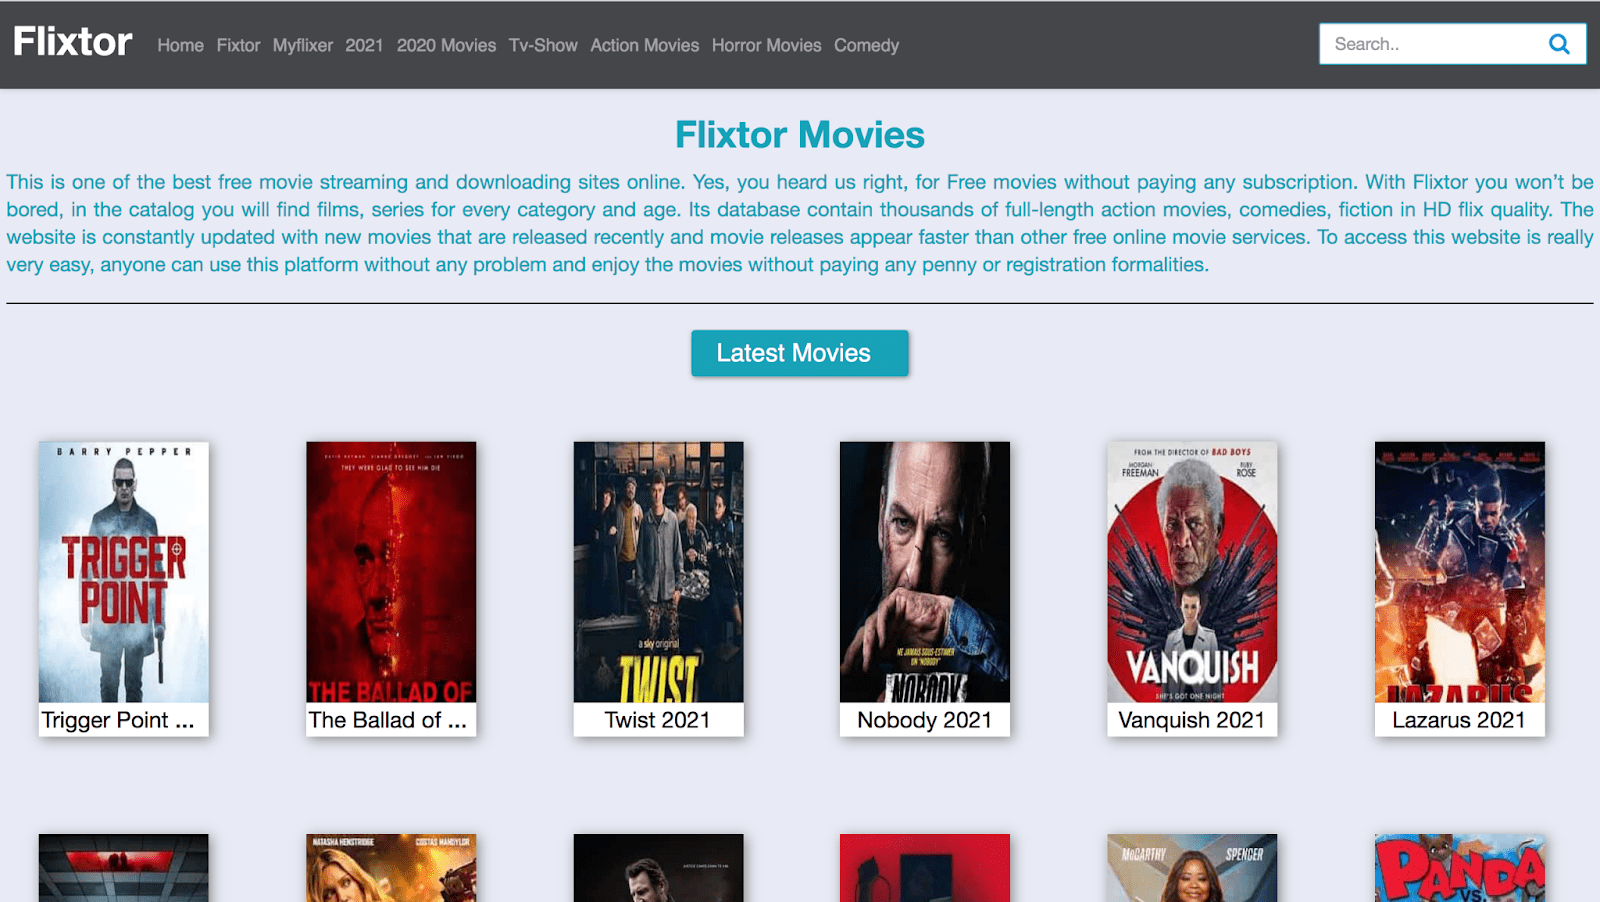The height and width of the screenshot is (902, 1600).
Task: Click the "Twist 2021" title link
Action: tap(658, 720)
